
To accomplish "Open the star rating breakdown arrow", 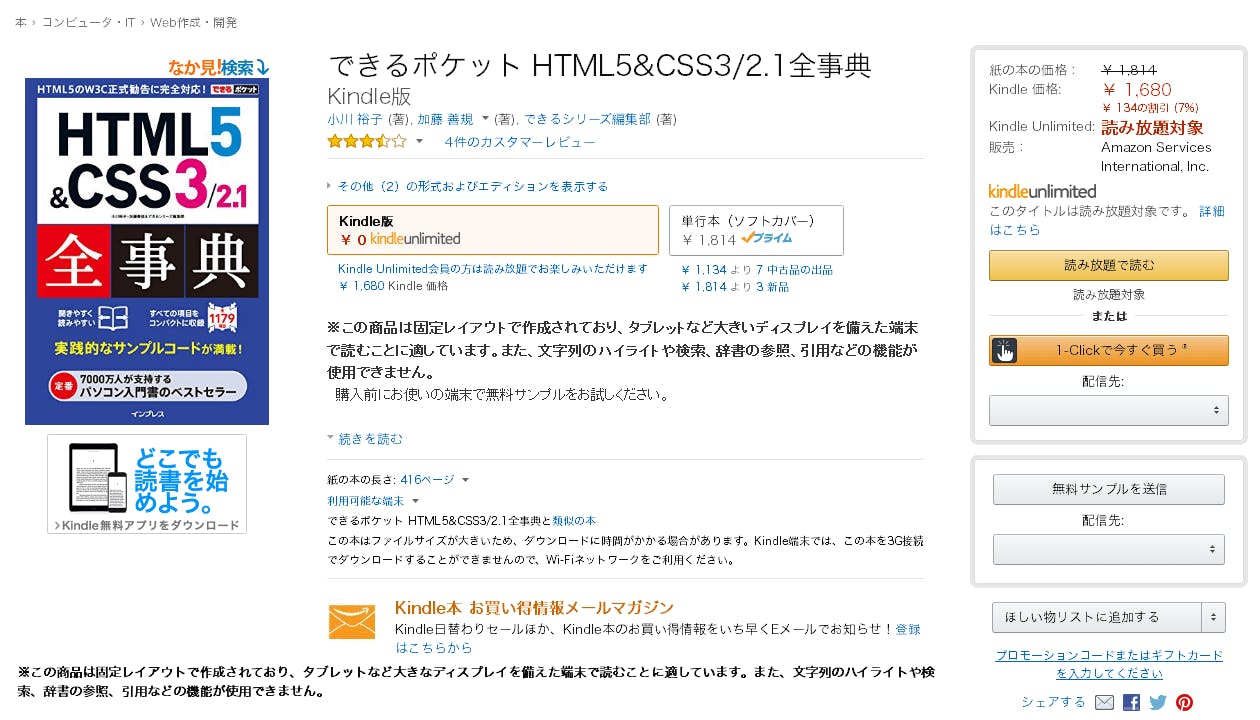I will pos(420,141).
